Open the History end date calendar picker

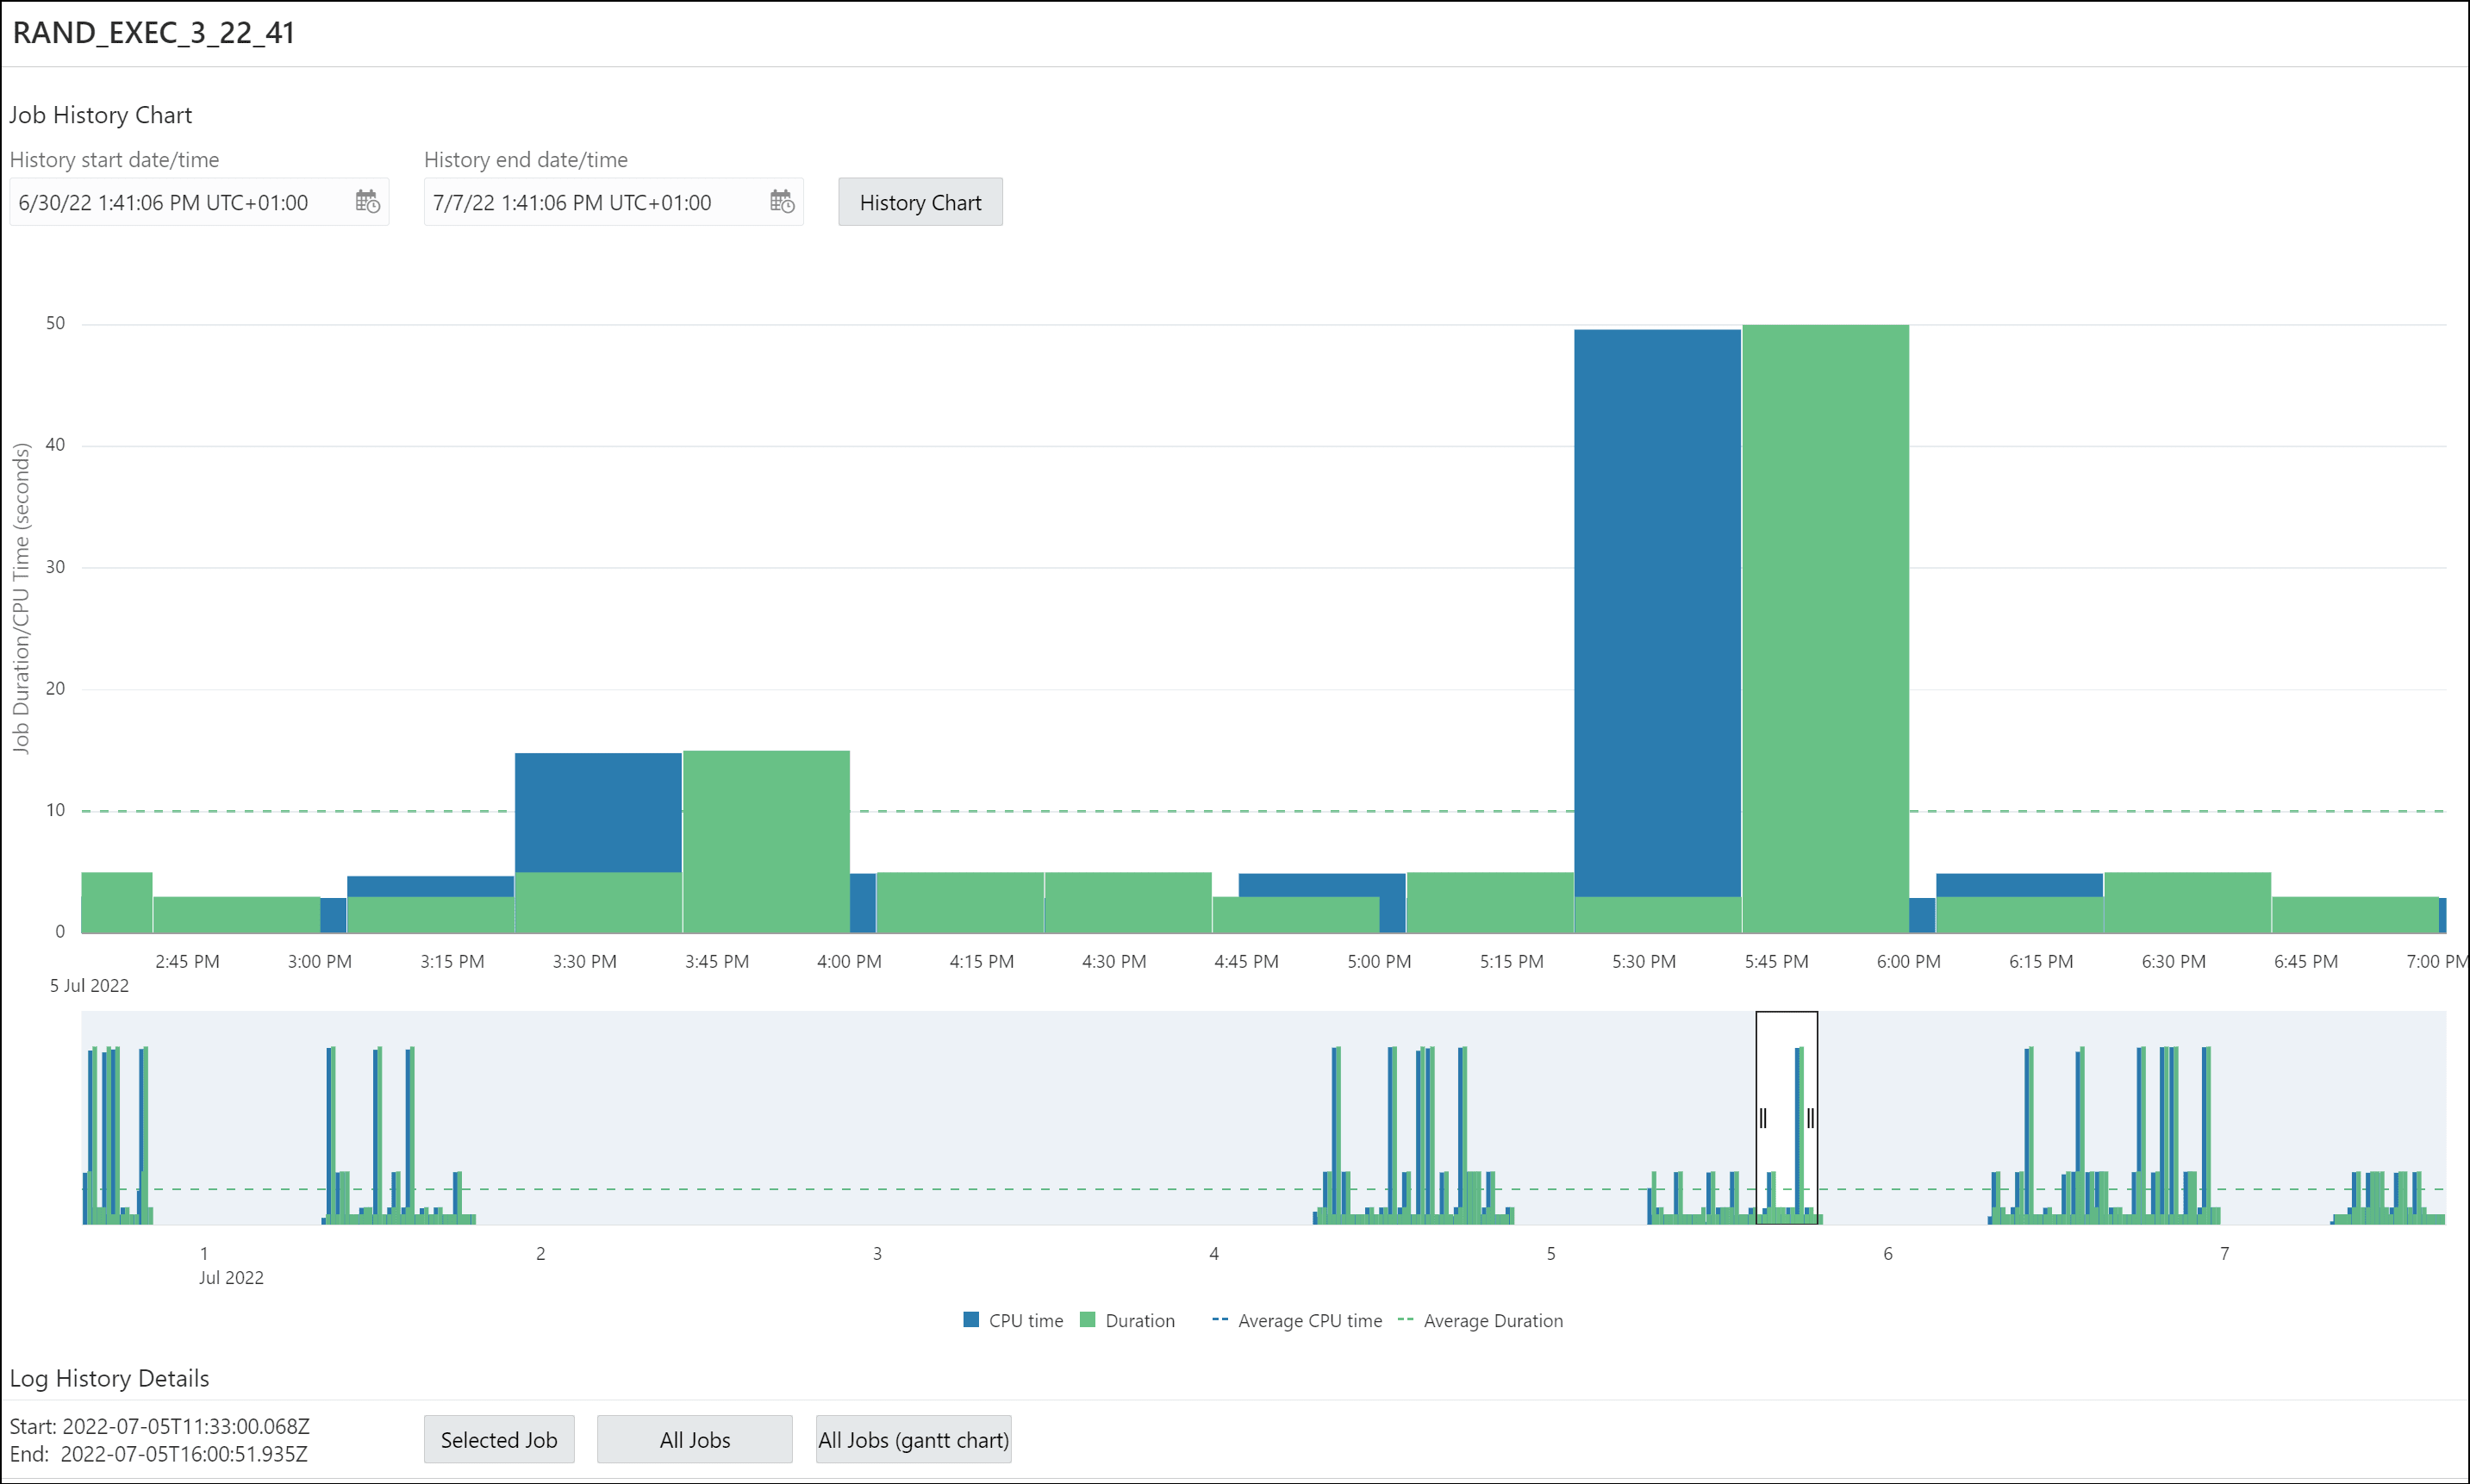click(x=782, y=202)
